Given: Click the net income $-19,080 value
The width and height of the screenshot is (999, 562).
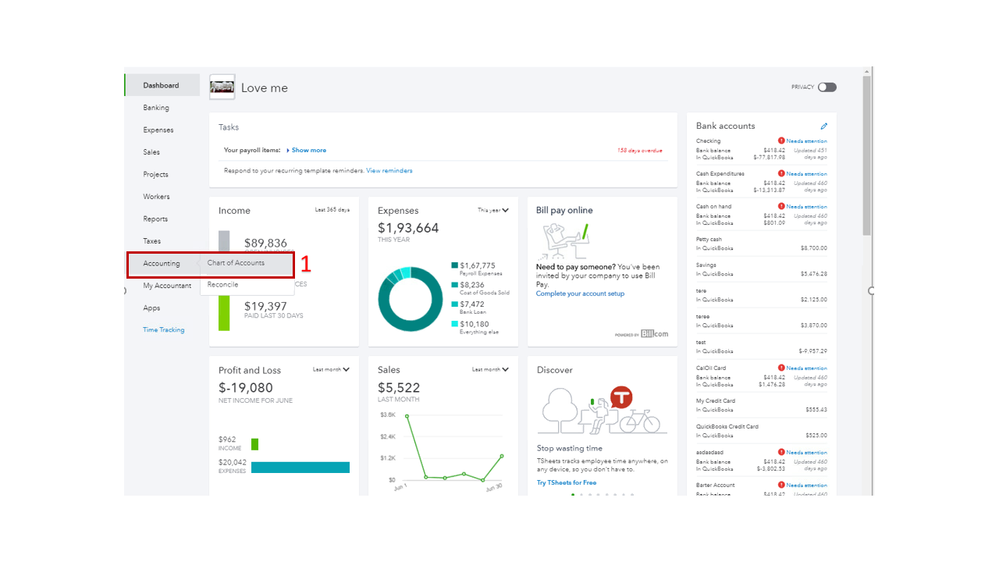Looking at the screenshot, I should pos(245,388).
